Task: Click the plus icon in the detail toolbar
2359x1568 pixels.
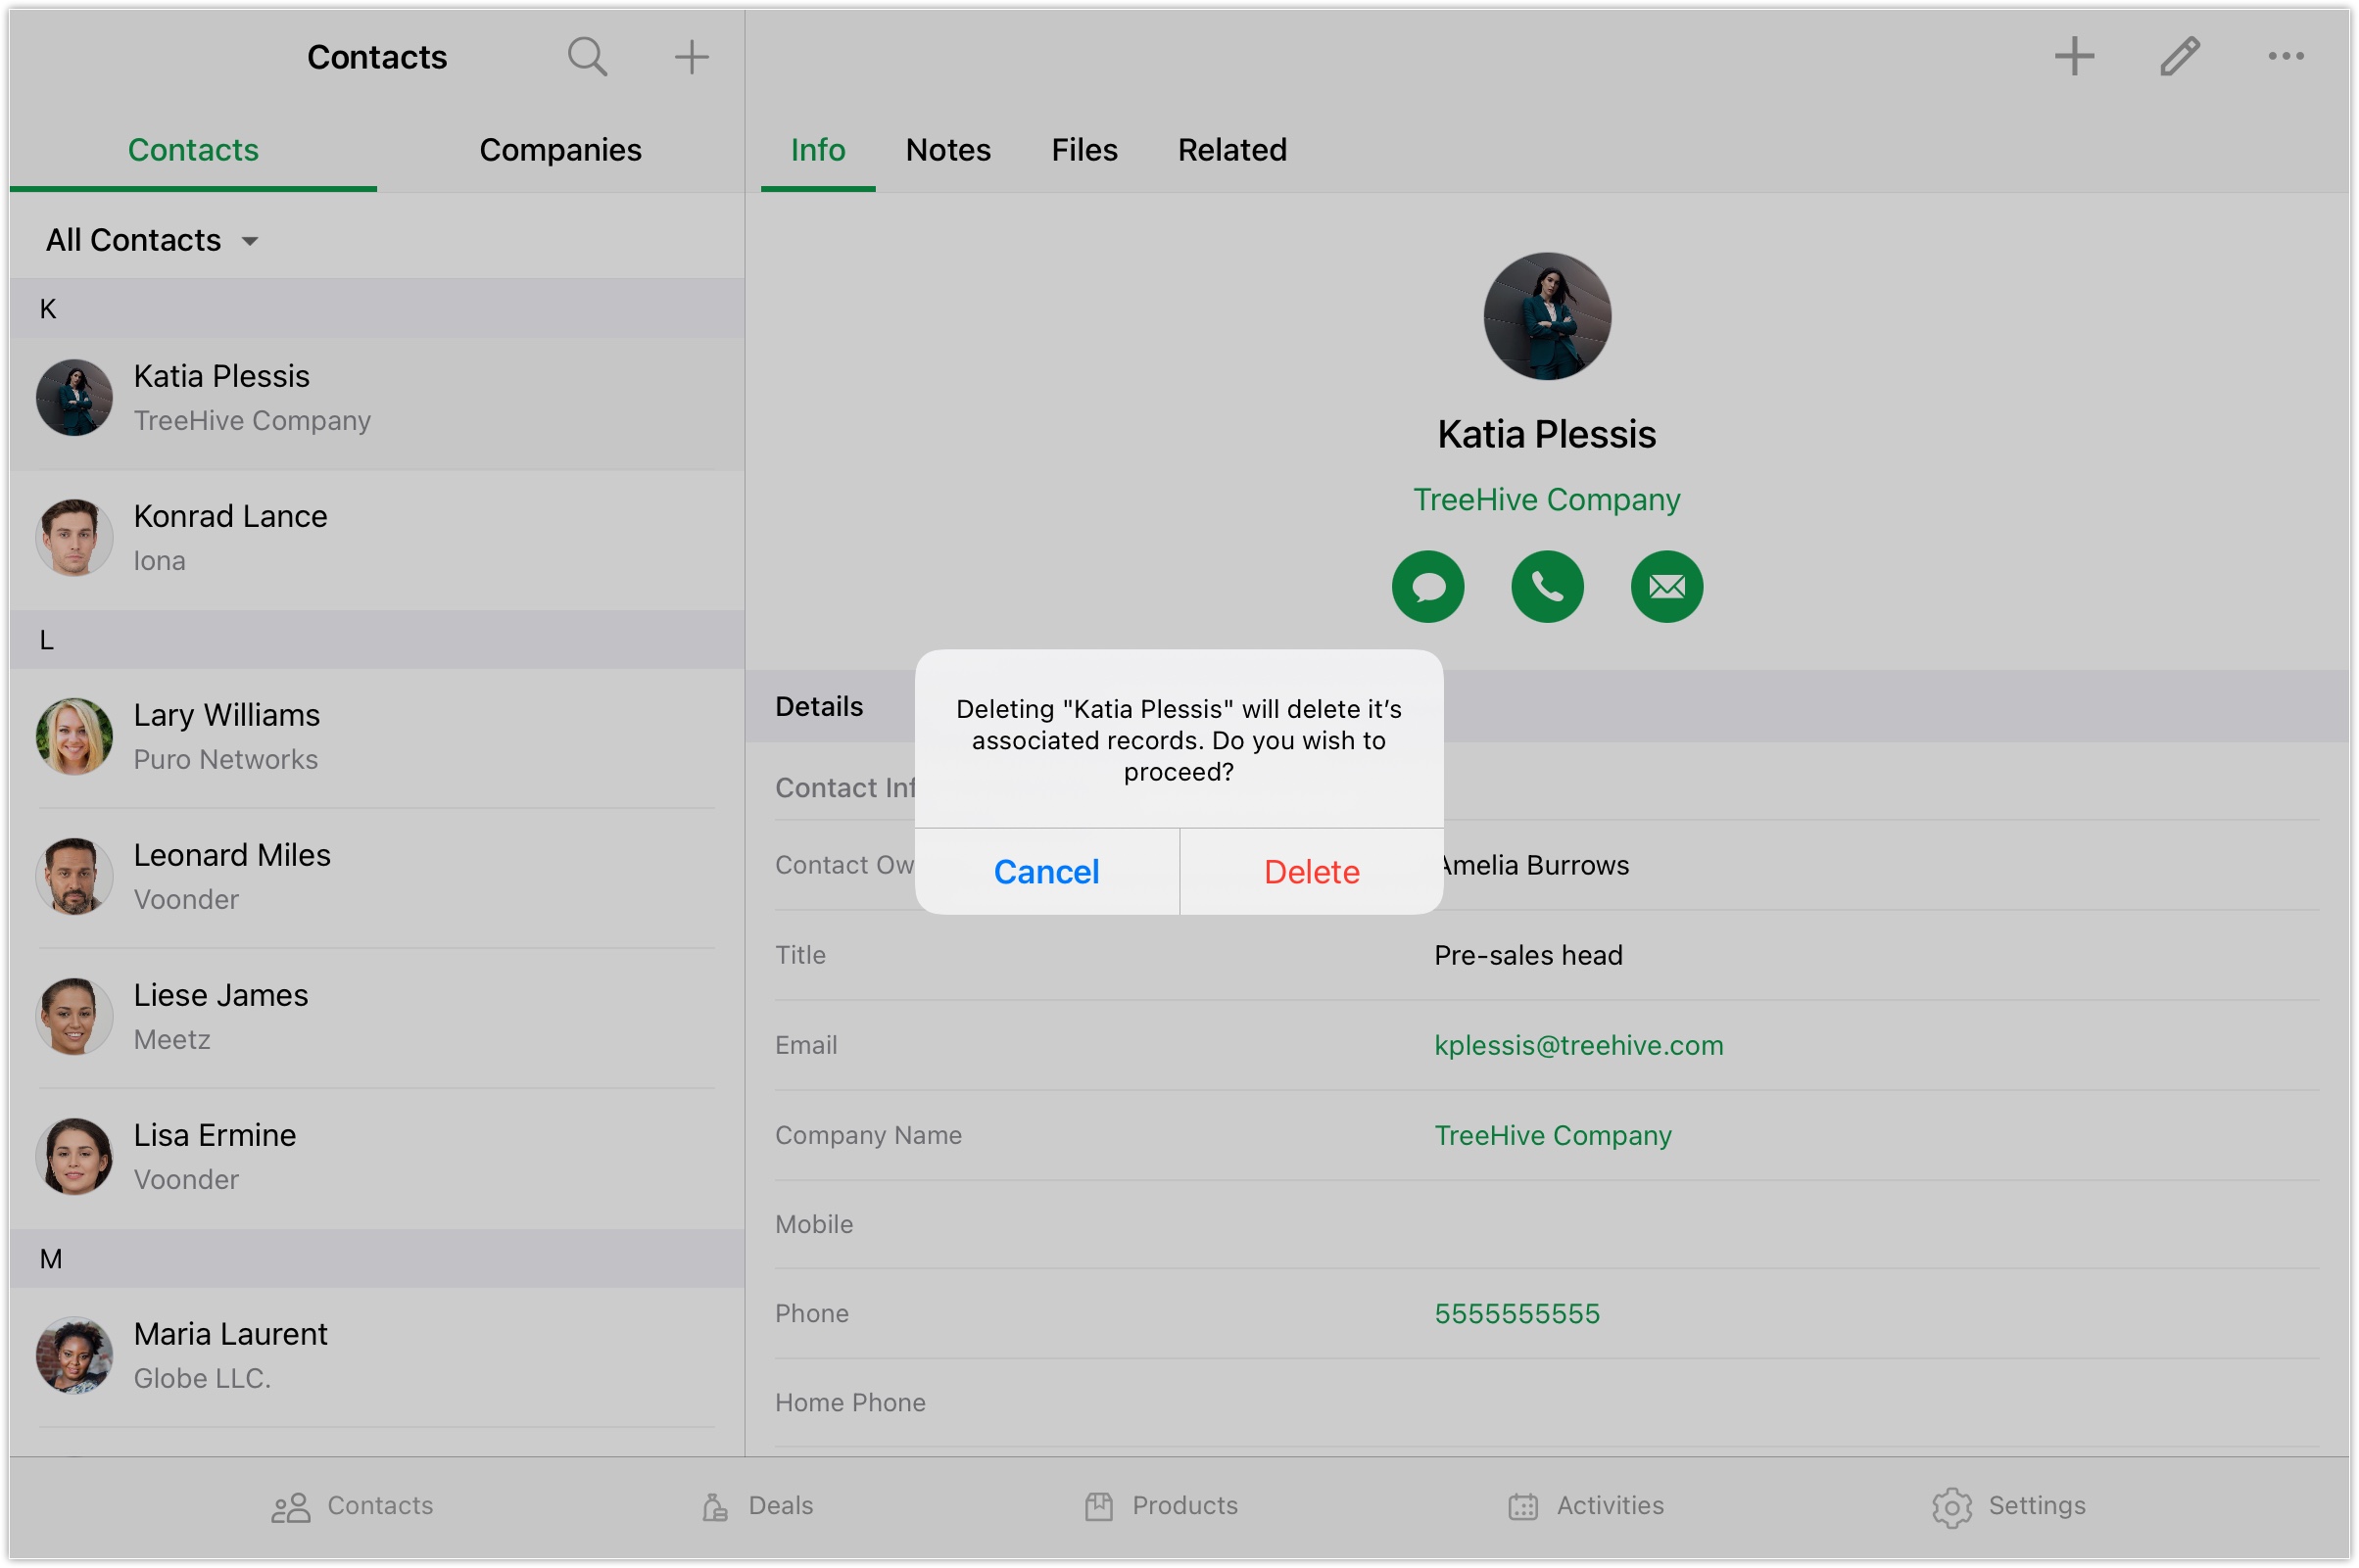Action: pyautogui.click(x=2073, y=57)
